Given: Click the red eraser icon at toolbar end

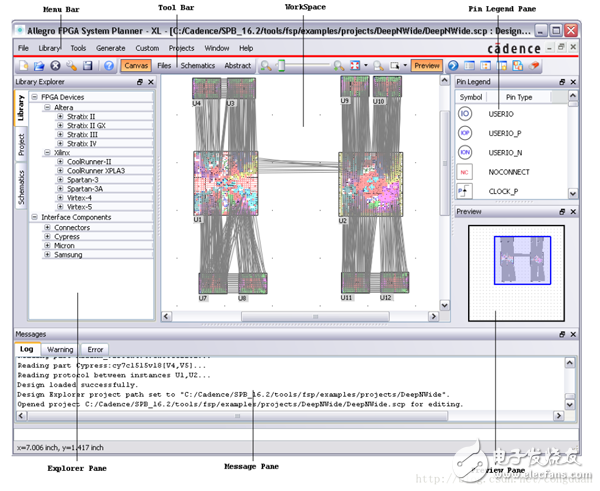Looking at the screenshot, I should pyautogui.click(x=535, y=65).
